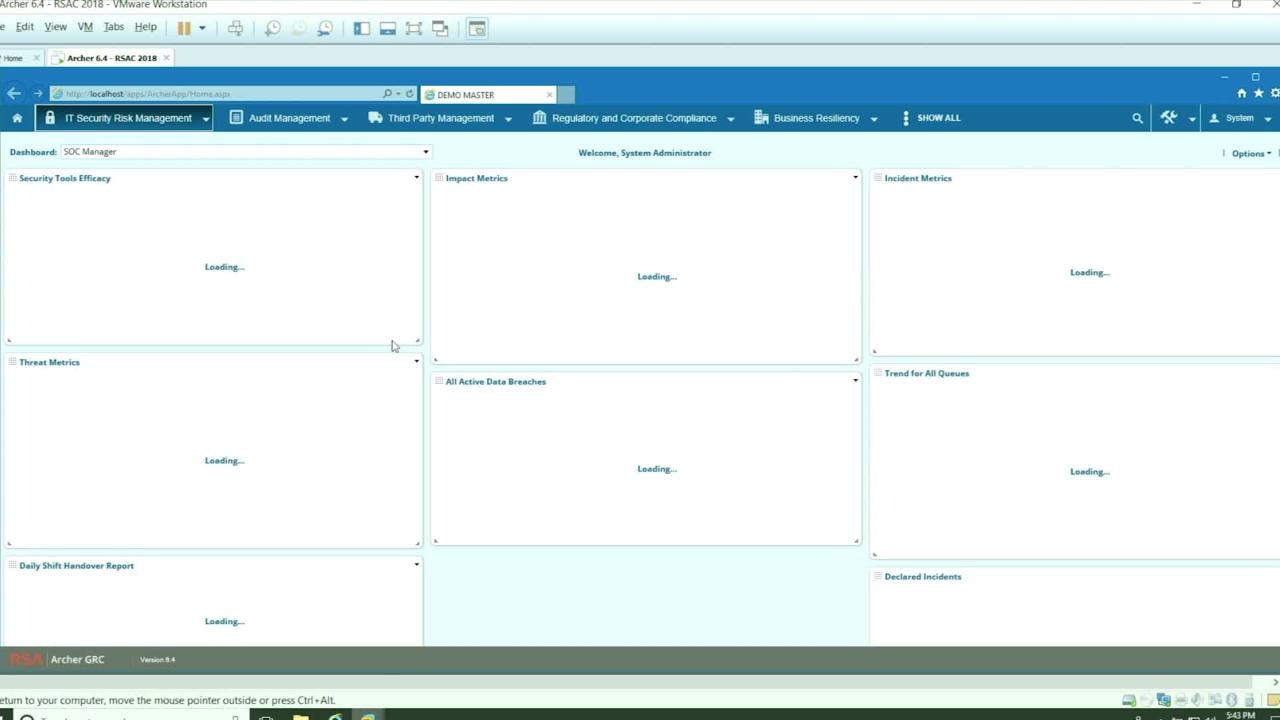
Task: Activate Unity mode from VMware toolbar
Action: pos(439,28)
